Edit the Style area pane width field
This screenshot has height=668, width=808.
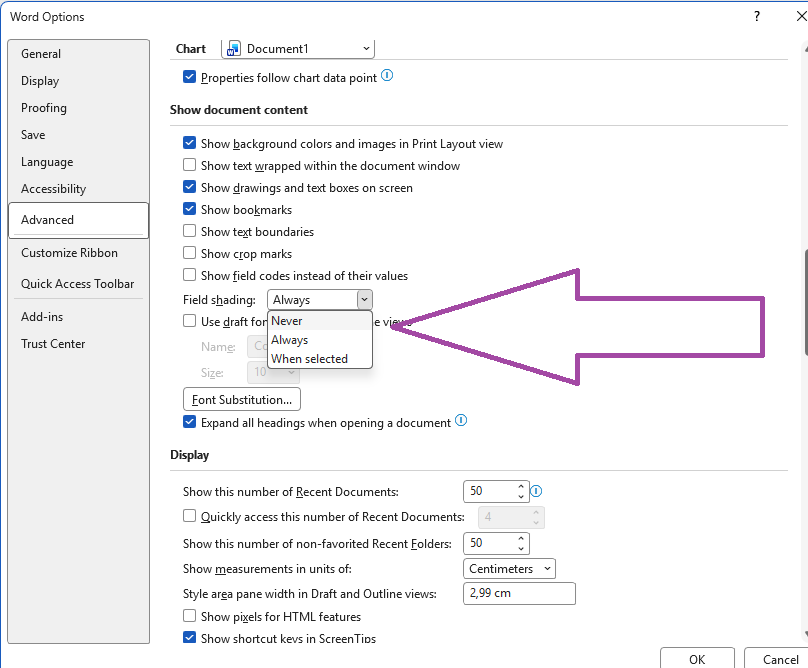pyautogui.click(x=519, y=593)
